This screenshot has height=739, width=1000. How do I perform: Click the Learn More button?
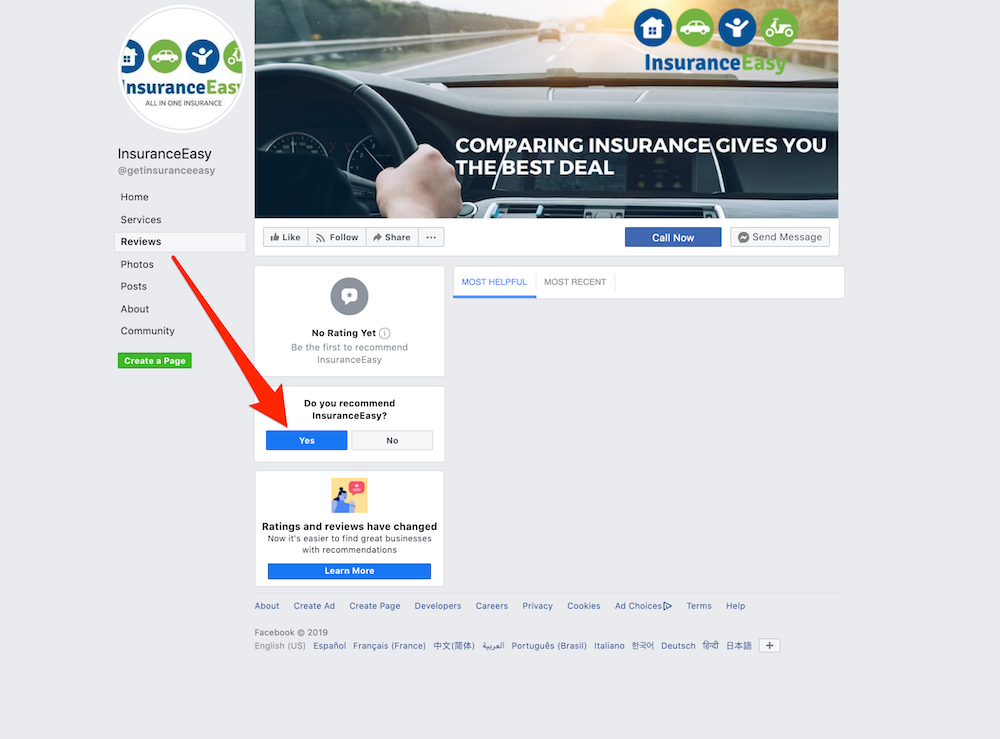click(x=349, y=571)
